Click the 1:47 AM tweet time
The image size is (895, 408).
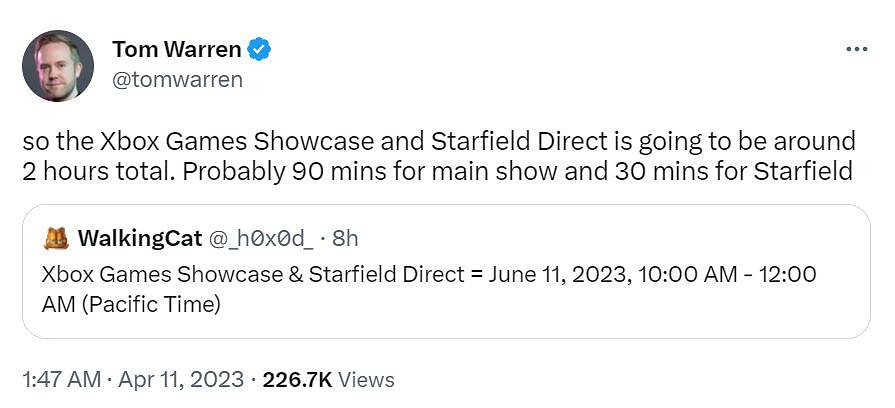(61, 380)
